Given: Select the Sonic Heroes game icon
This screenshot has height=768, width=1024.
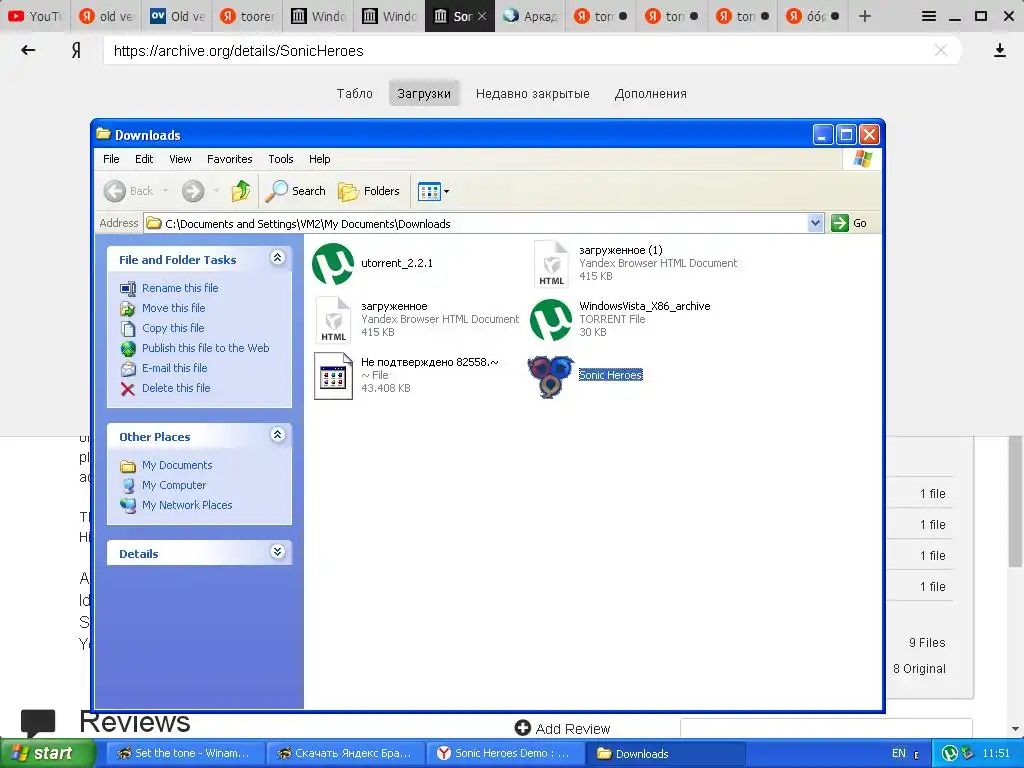Looking at the screenshot, I should click(x=551, y=377).
